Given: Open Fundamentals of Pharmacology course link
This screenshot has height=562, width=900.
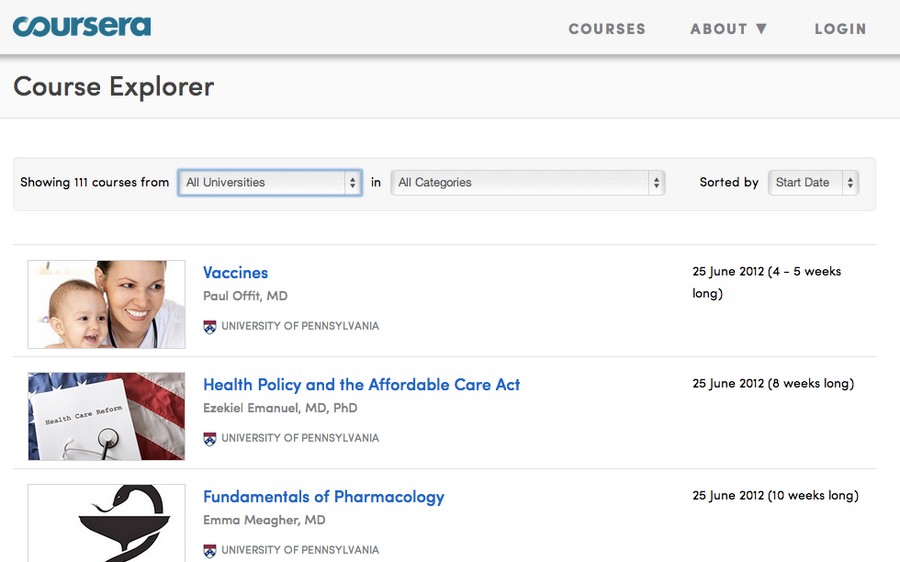Looking at the screenshot, I should (324, 497).
